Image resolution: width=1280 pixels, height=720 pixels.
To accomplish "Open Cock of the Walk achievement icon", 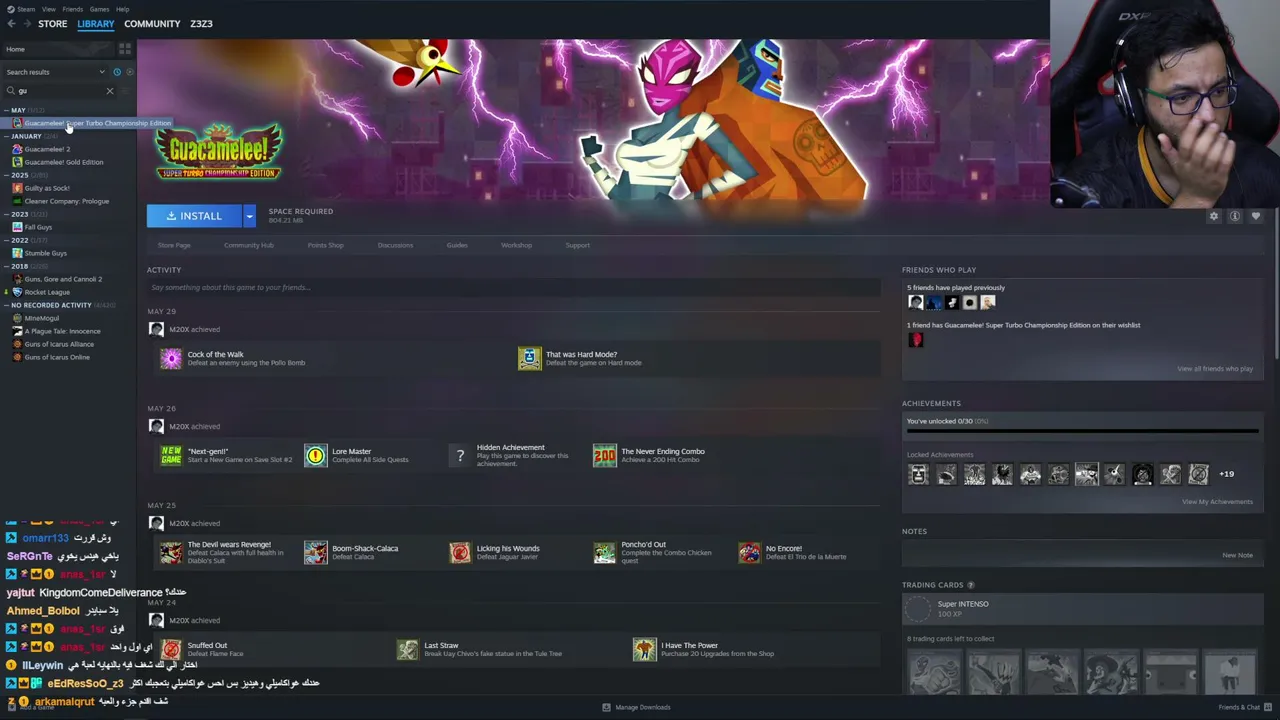I will (x=171, y=358).
